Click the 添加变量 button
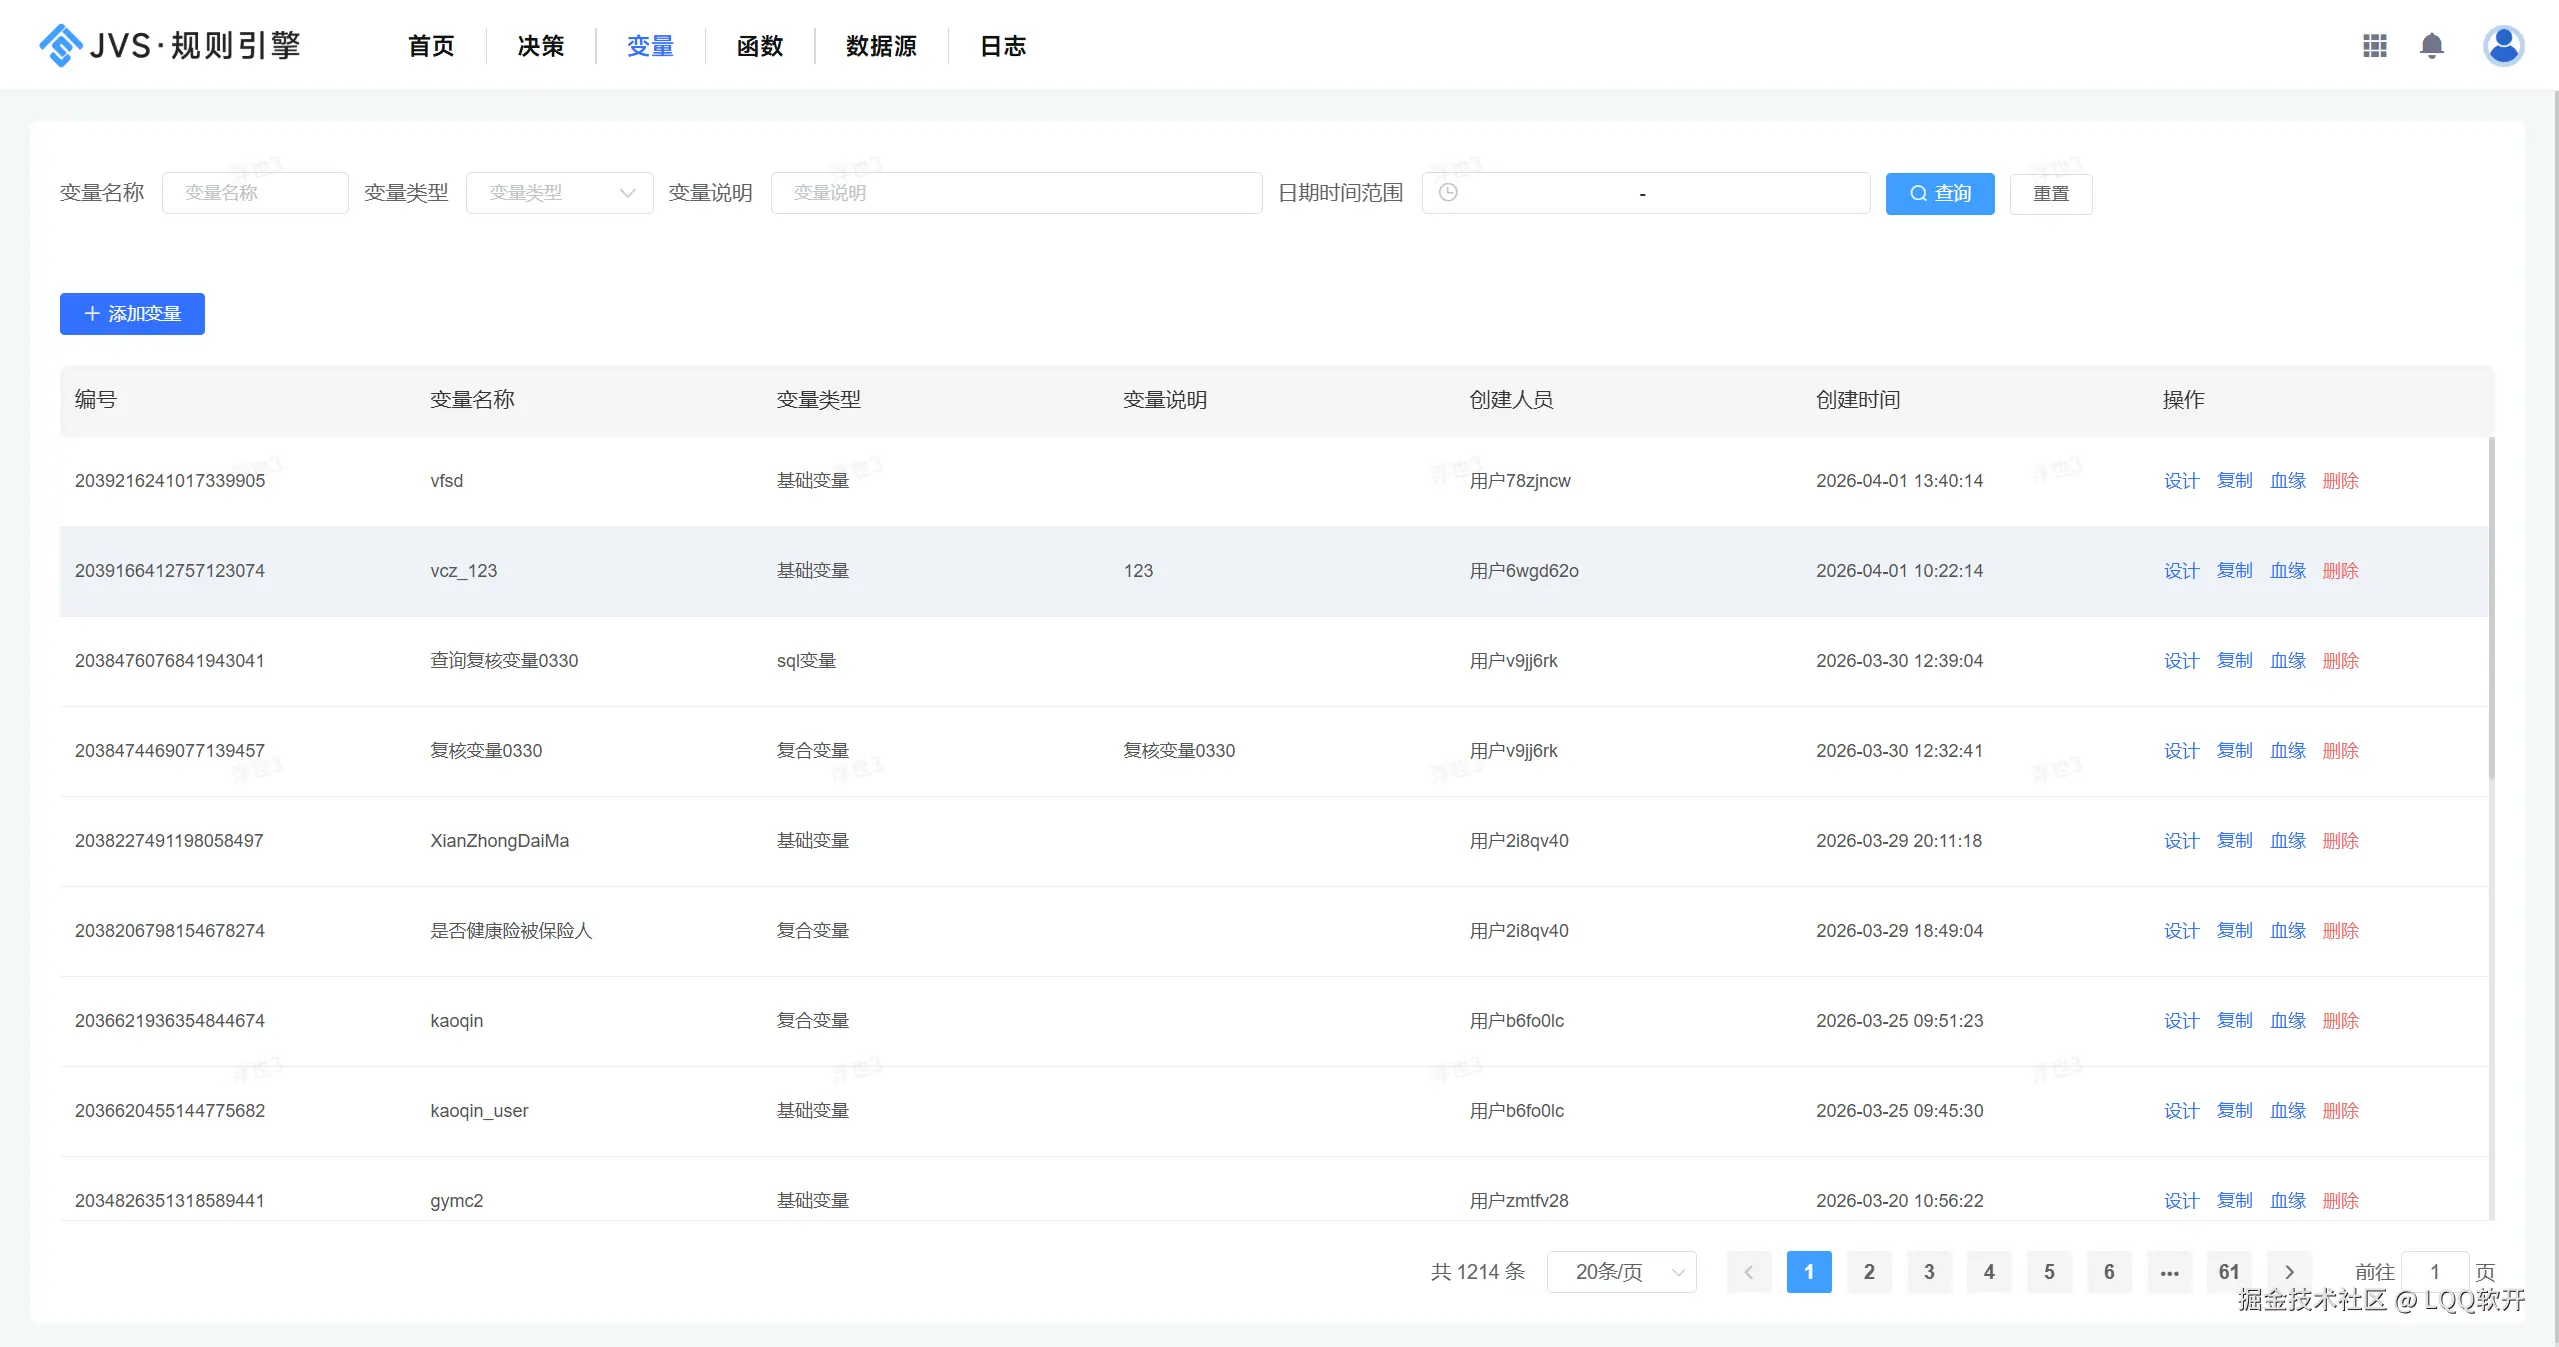 click(132, 314)
